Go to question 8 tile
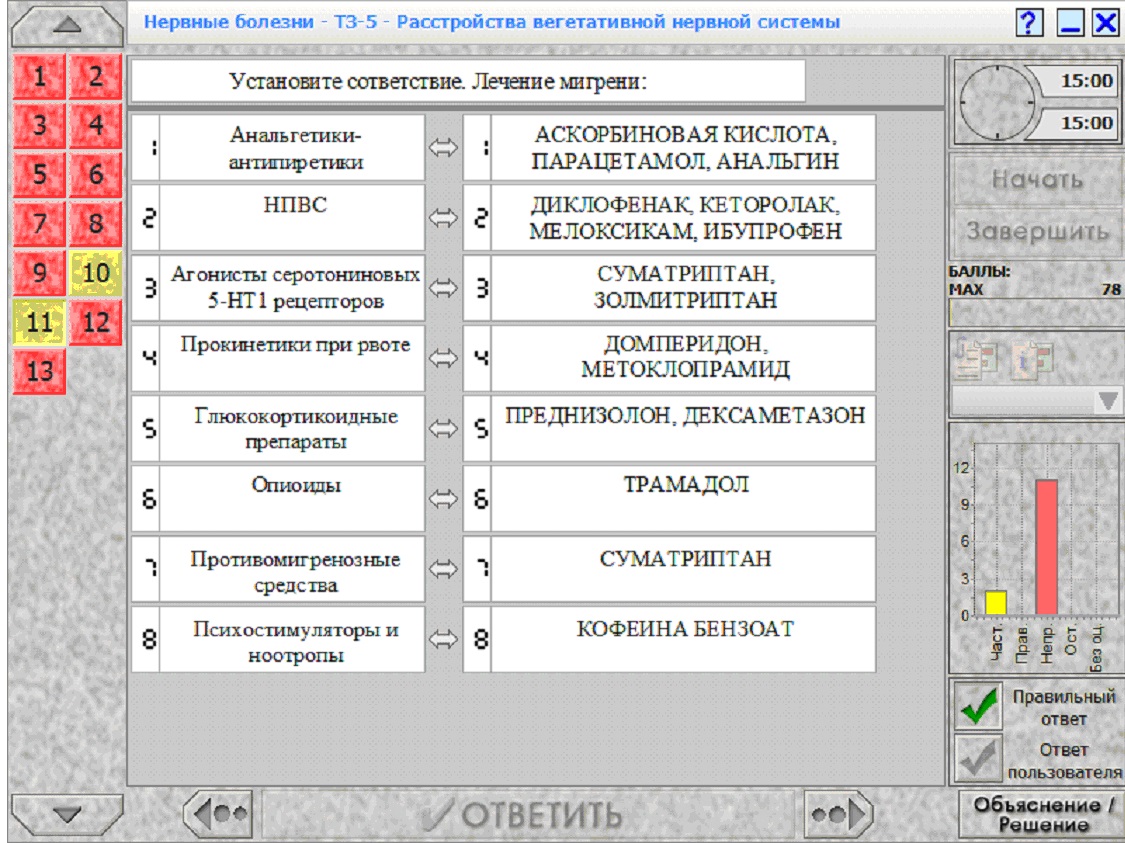 coord(95,224)
